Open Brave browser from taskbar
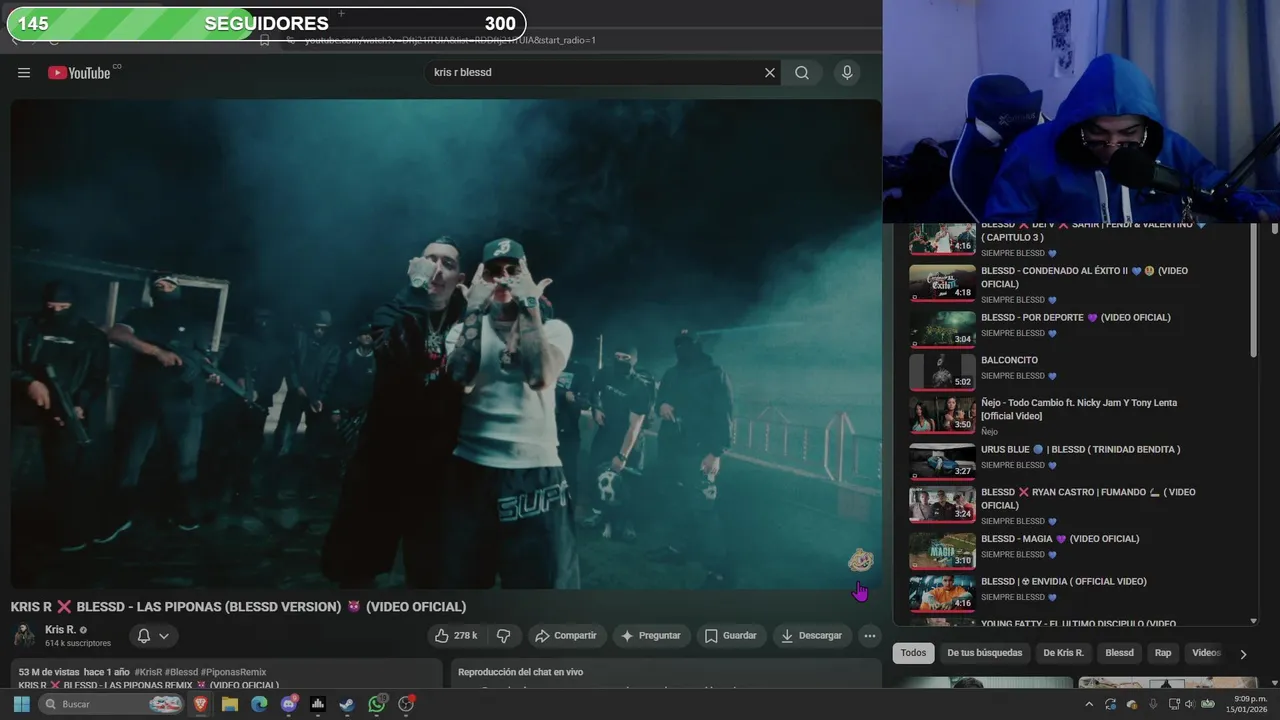 [x=200, y=704]
